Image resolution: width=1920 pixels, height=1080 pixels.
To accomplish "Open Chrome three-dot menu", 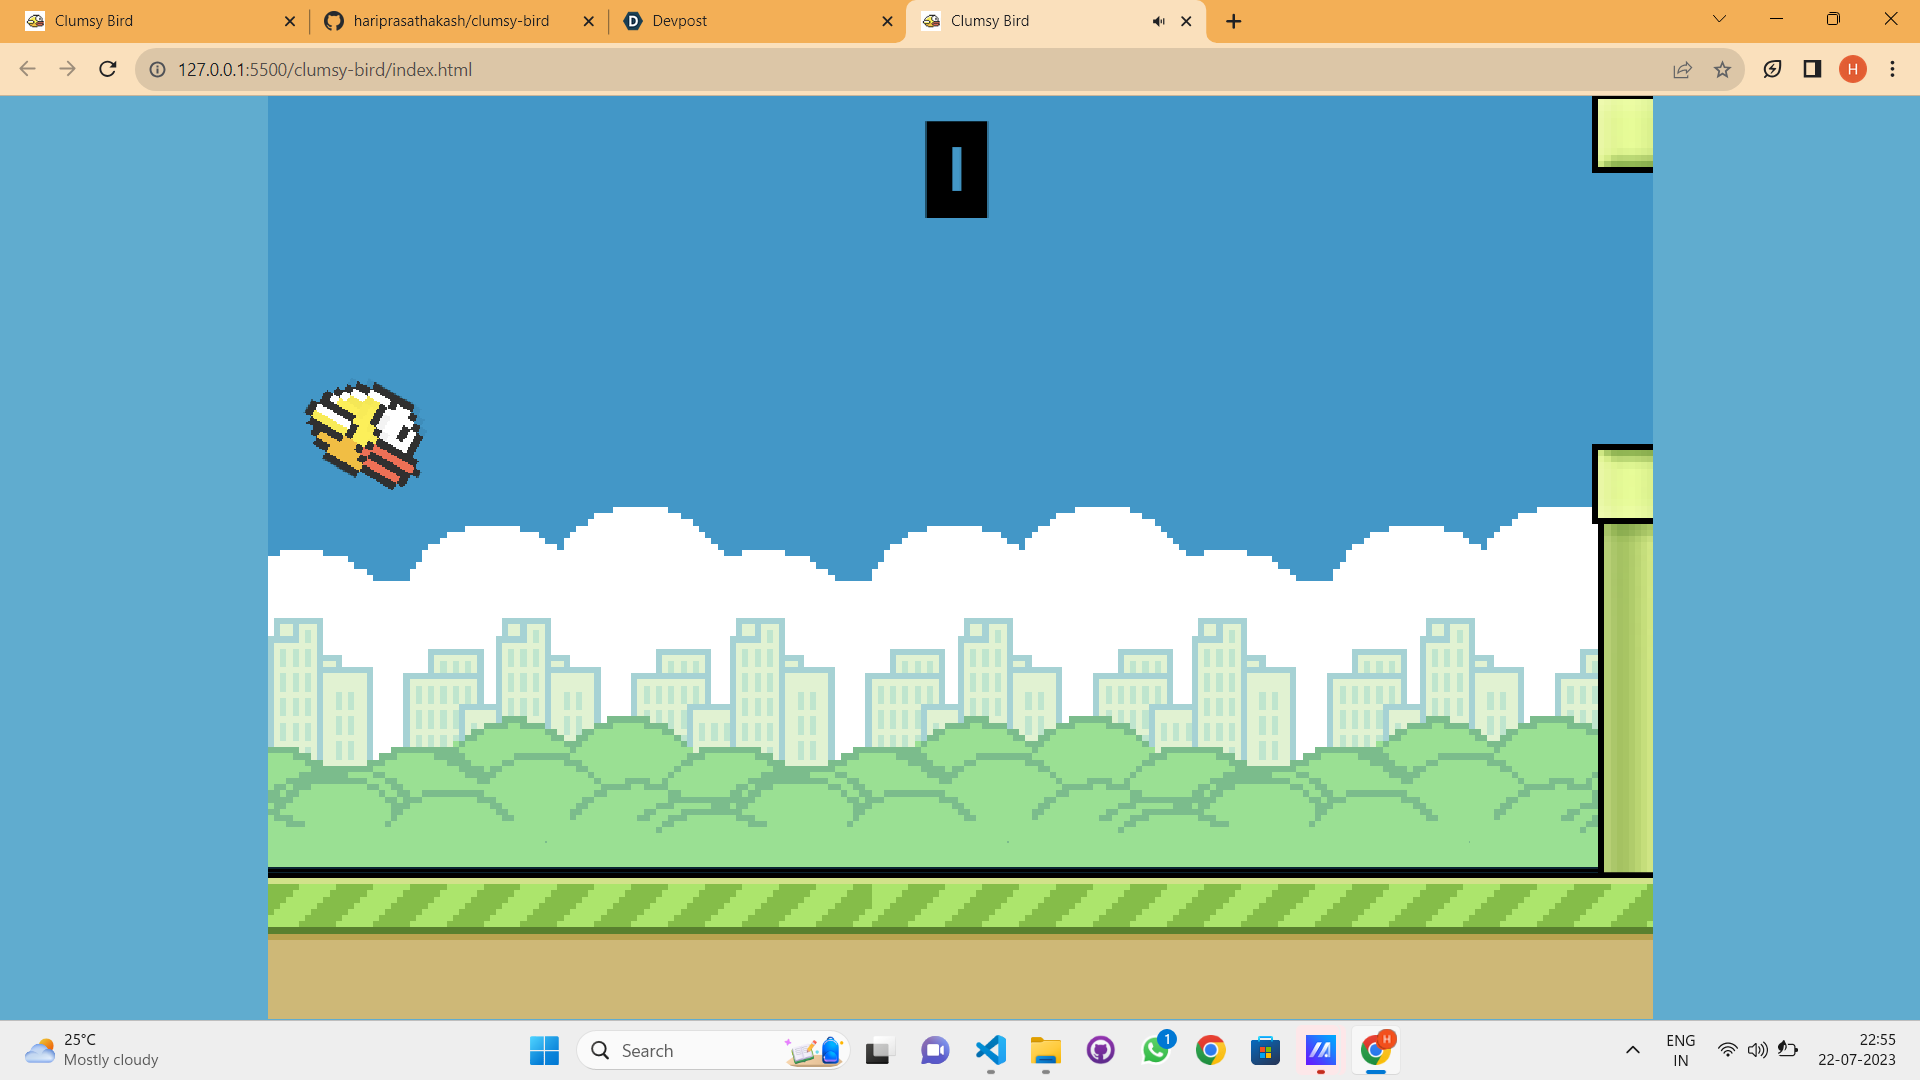I will tap(1892, 69).
